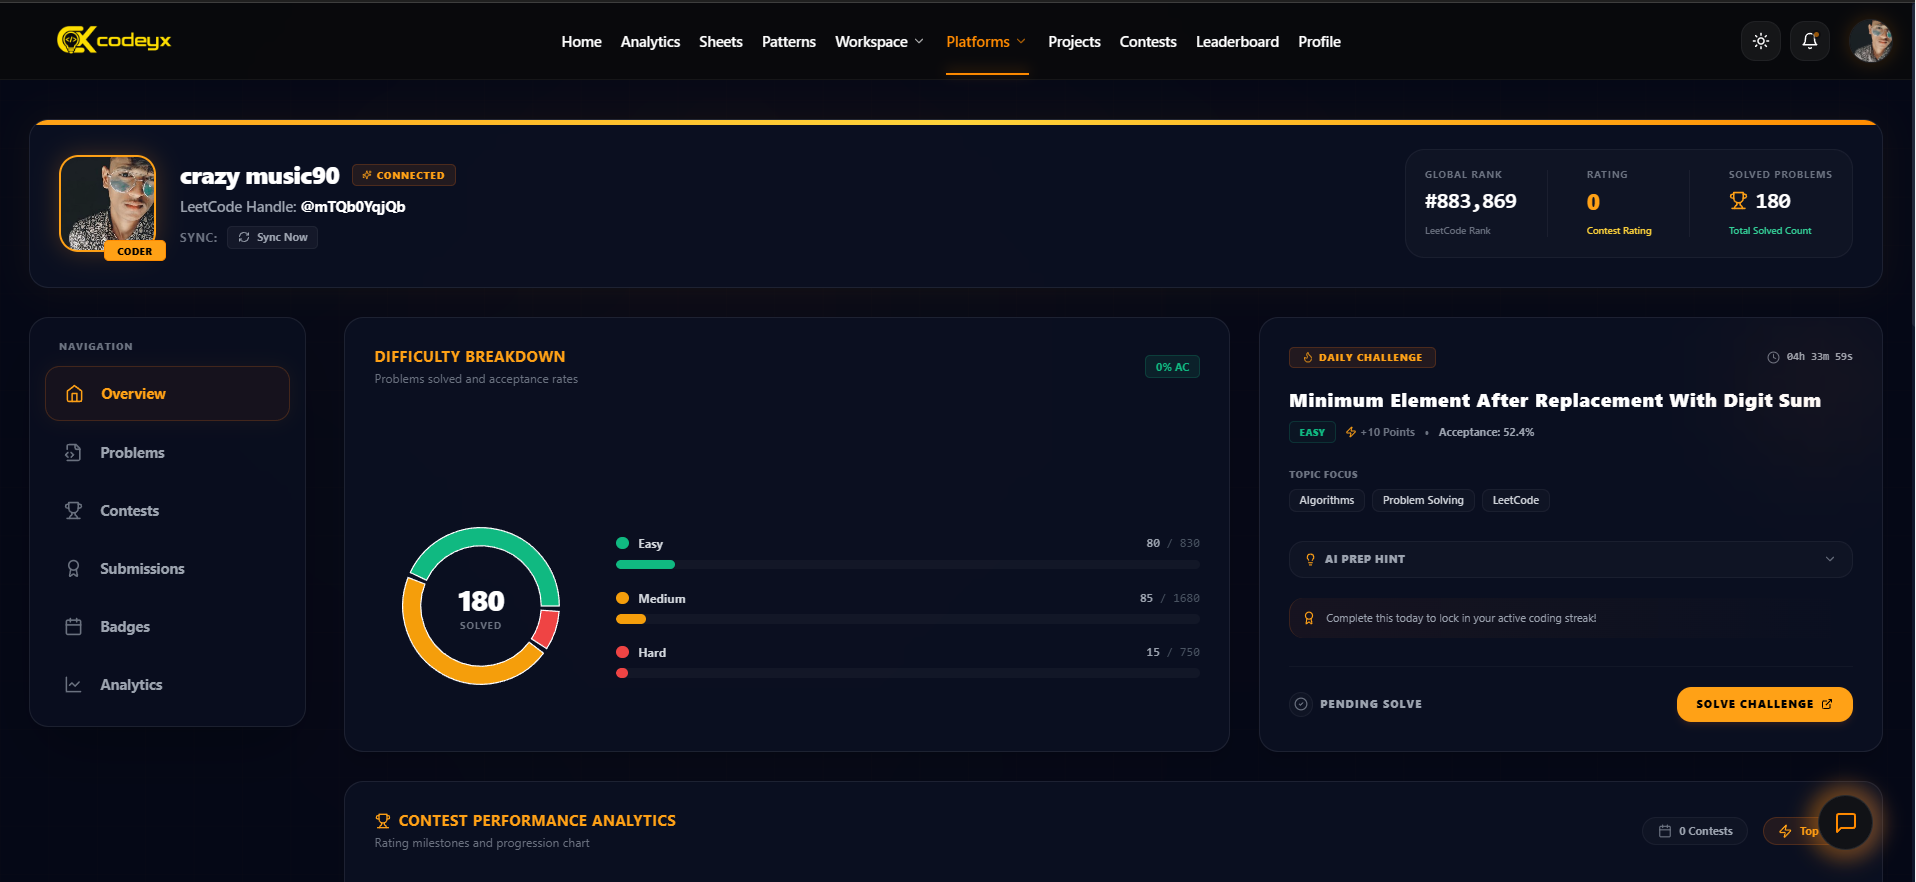
Task: Go to the Home page
Action: (x=581, y=42)
